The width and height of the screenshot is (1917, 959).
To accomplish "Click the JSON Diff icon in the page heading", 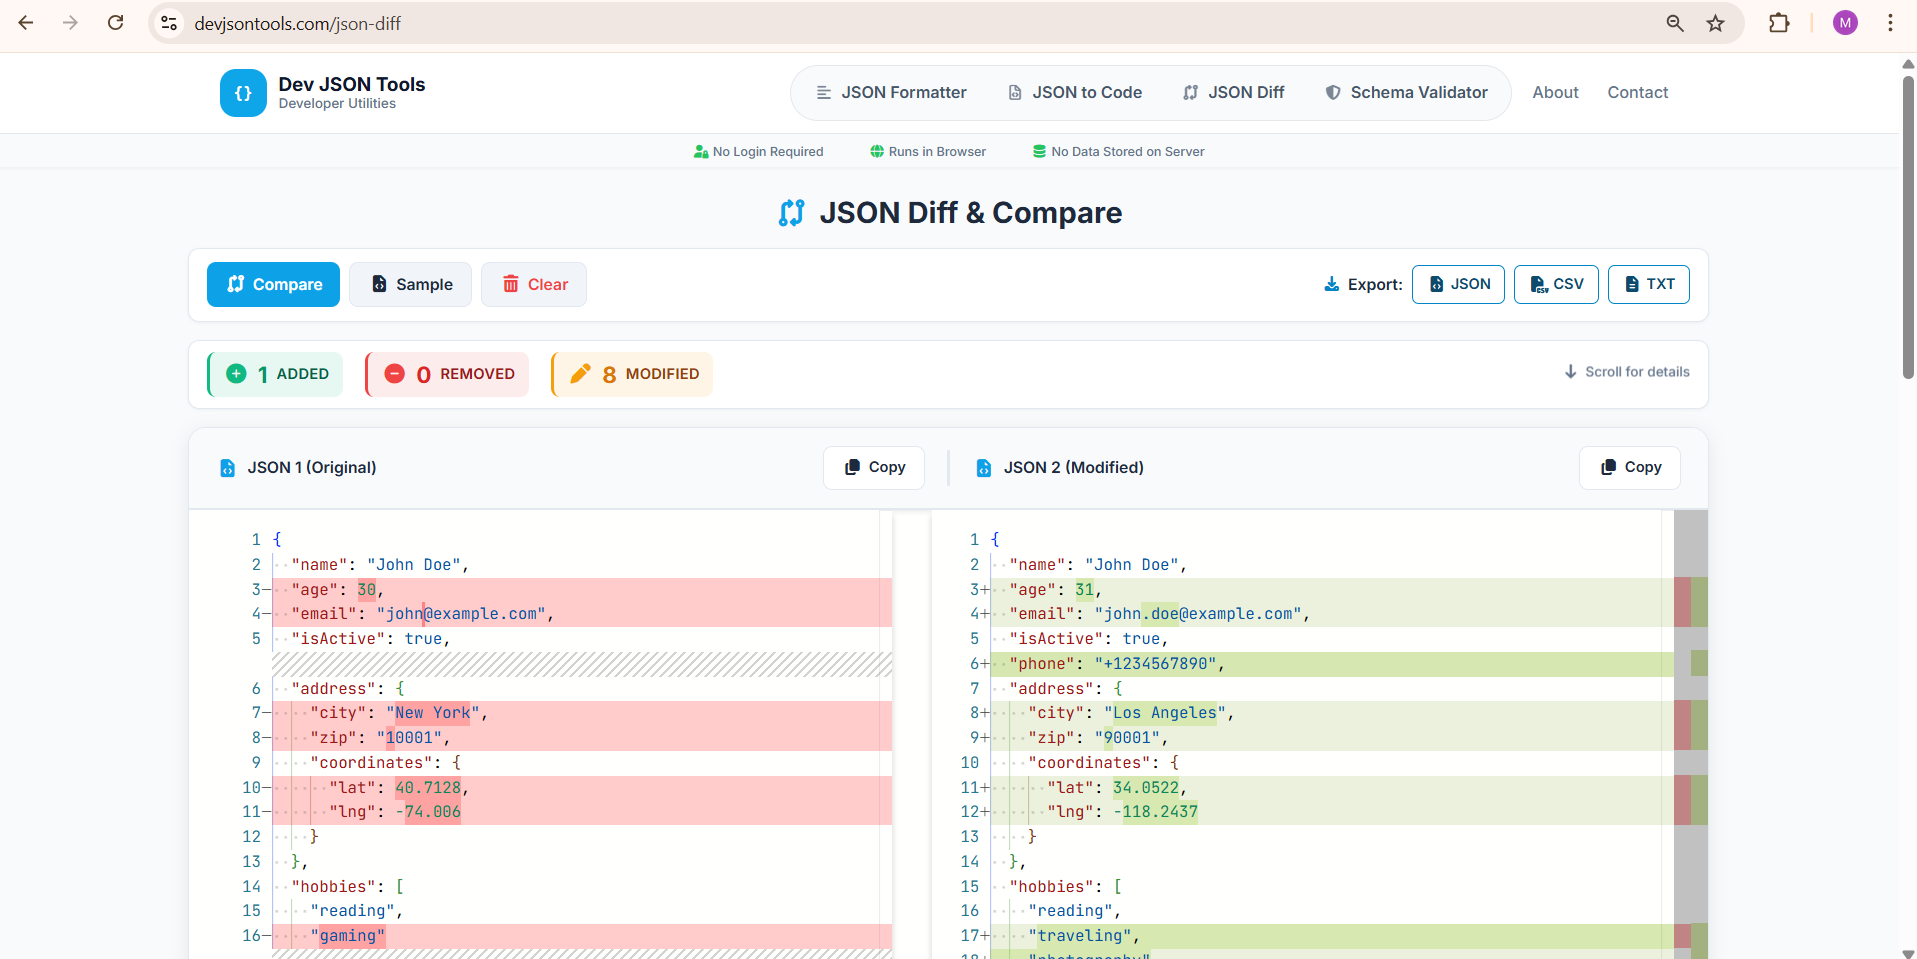I will tap(791, 212).
